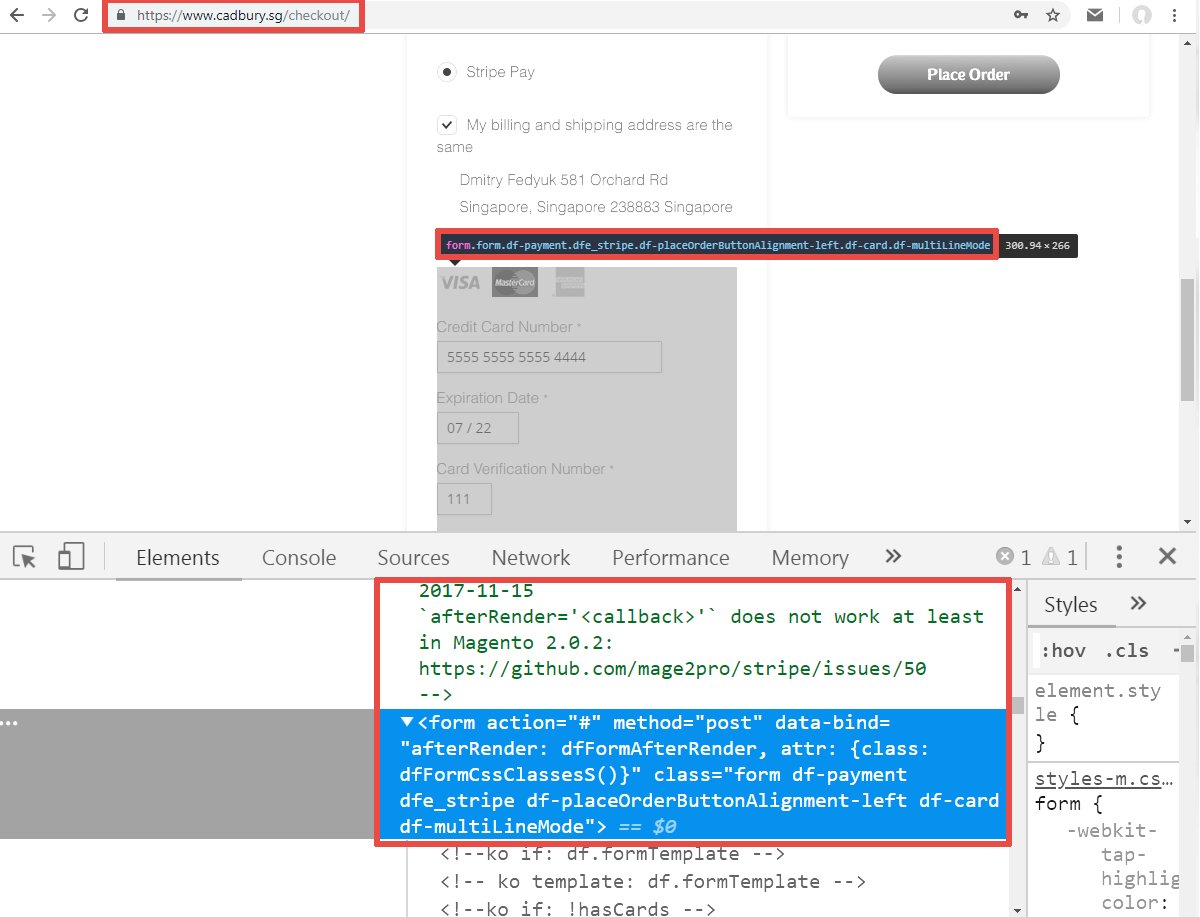Toggle the :hov element state option
Viewport: 1200px width, 917px height.
[1063, 650]
